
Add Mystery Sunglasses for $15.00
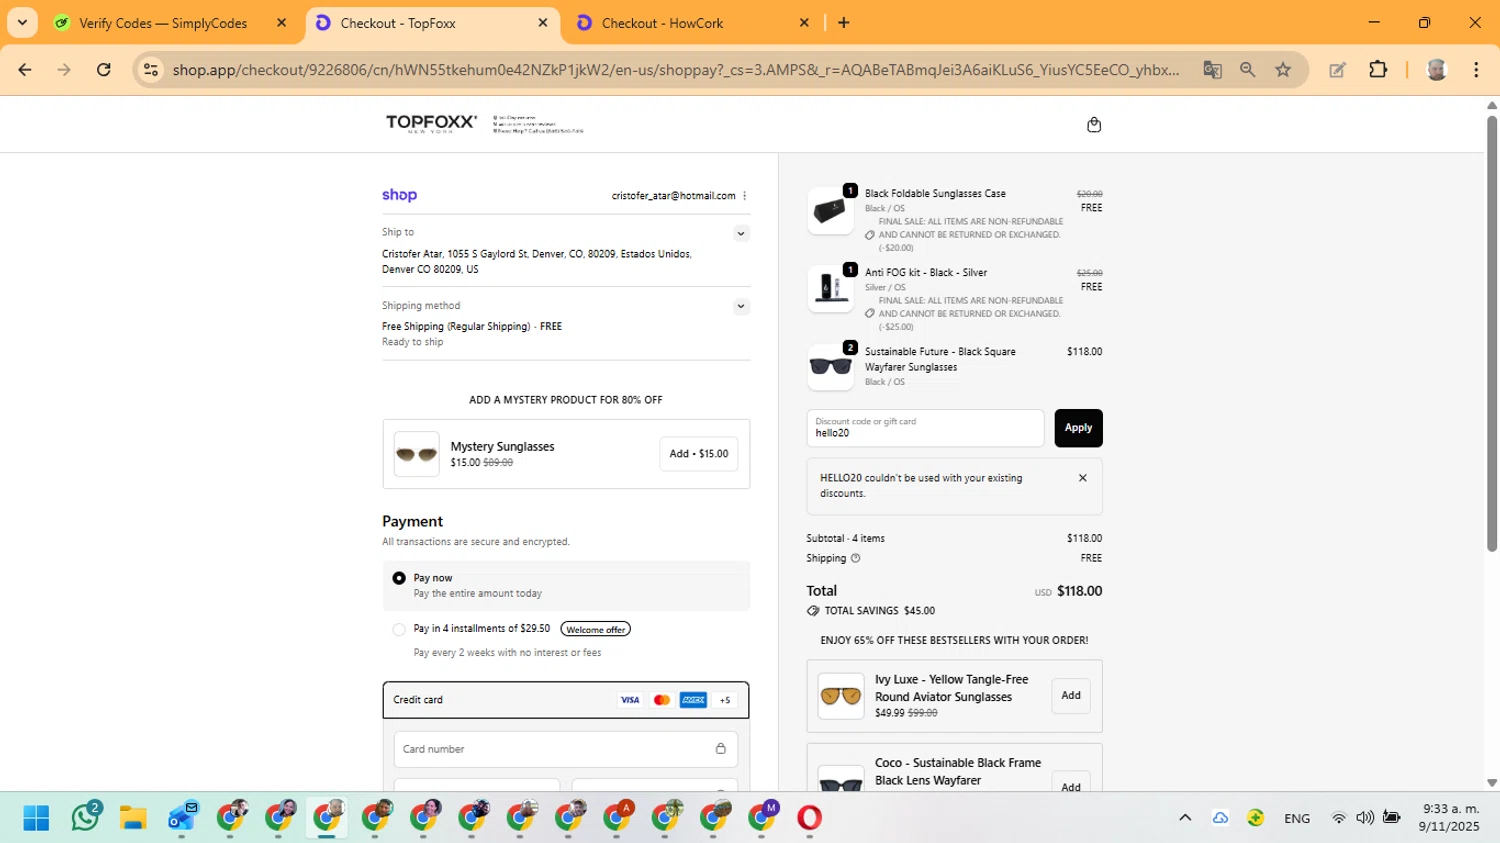tap(699, 454)
